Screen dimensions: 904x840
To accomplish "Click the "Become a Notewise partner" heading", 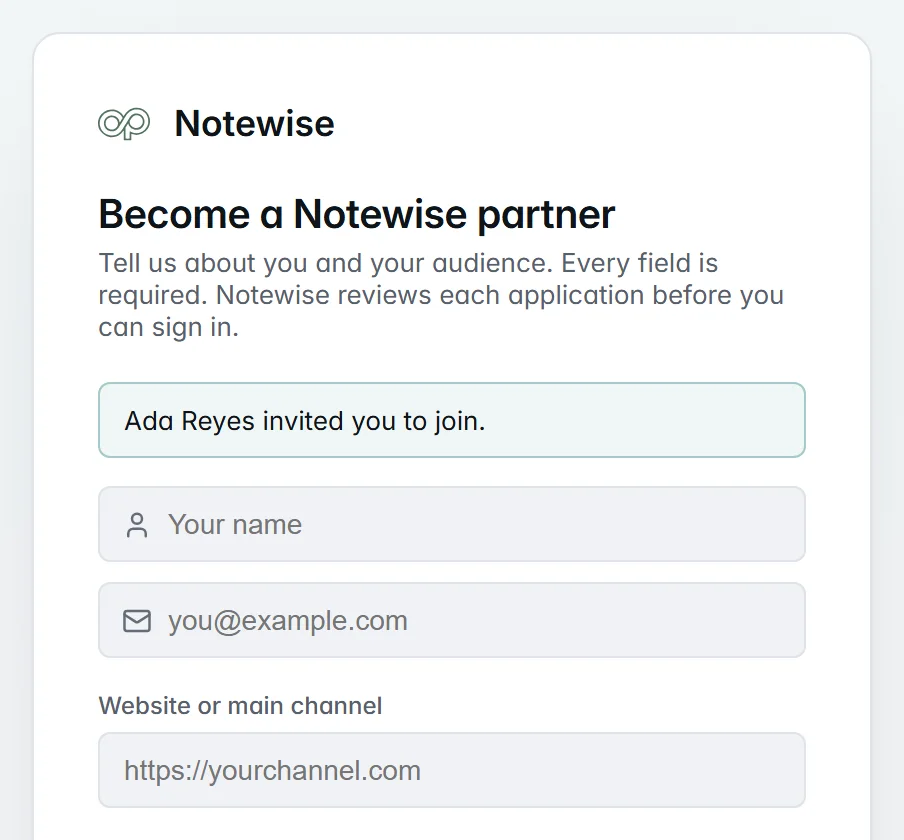I will pos(357,214).
